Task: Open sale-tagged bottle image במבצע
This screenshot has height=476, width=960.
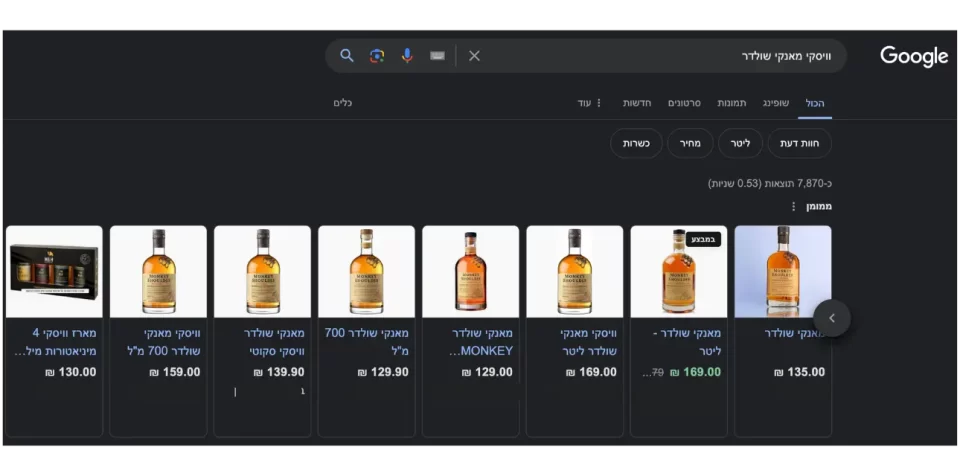Action: coord(679,271)
